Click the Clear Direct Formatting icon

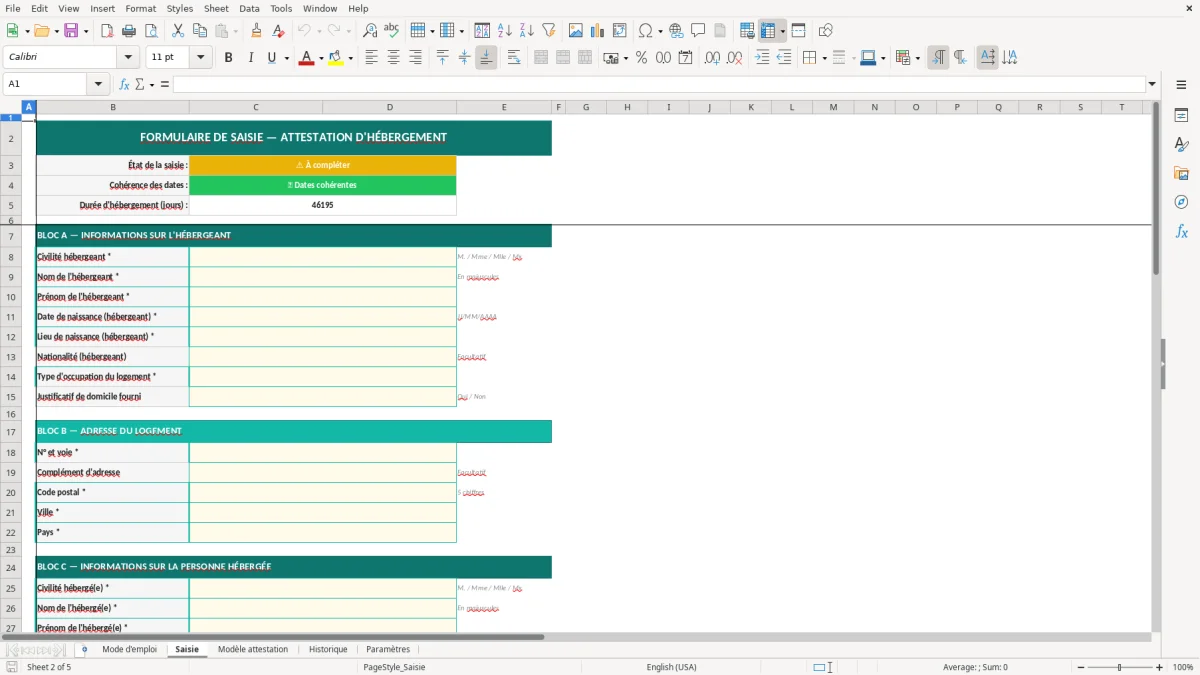278,31
